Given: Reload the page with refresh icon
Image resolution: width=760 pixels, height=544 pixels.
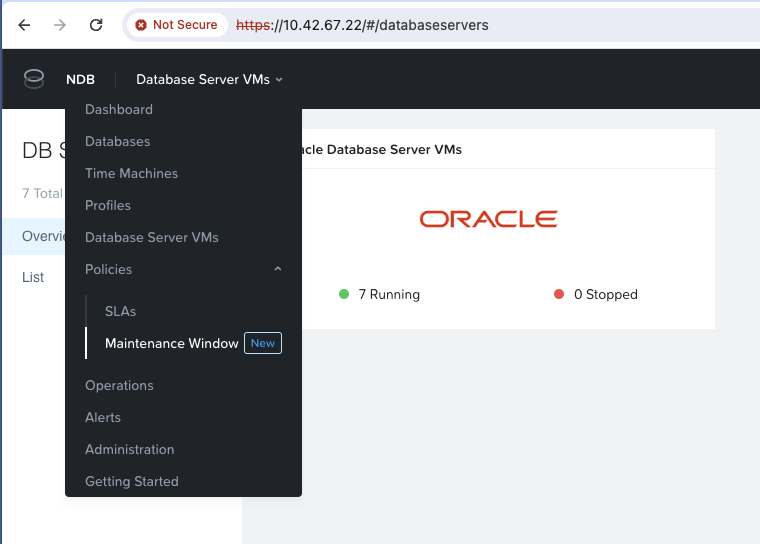Looking at the screenshot, I should click(x=96, y=25).
